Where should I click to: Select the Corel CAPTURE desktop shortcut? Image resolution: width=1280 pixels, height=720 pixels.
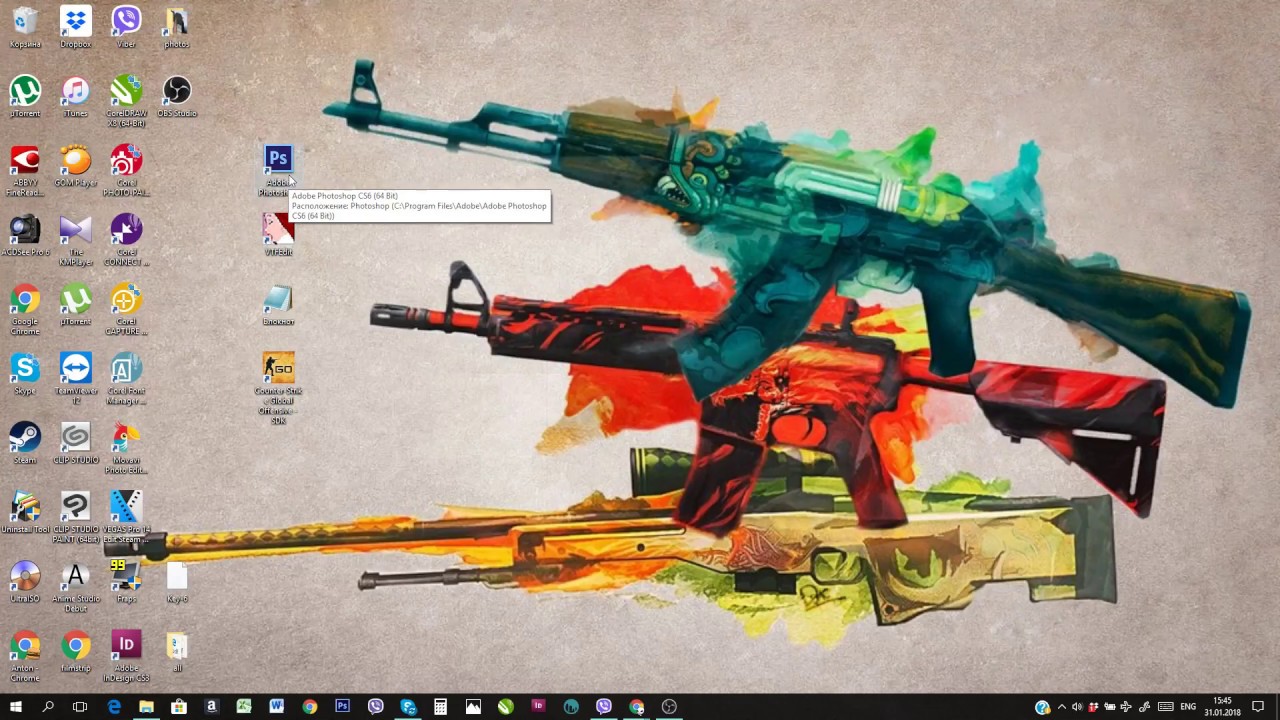coord(126,309)
